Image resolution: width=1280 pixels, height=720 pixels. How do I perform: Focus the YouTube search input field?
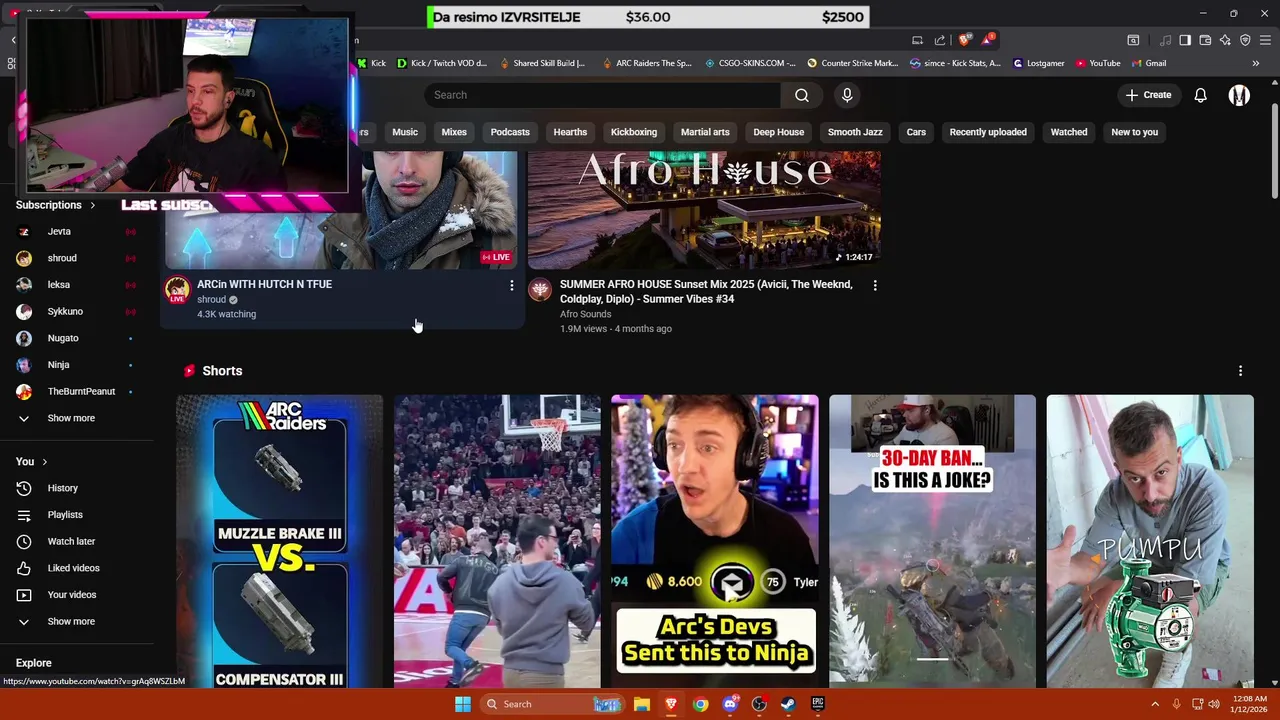coord(602,95)
